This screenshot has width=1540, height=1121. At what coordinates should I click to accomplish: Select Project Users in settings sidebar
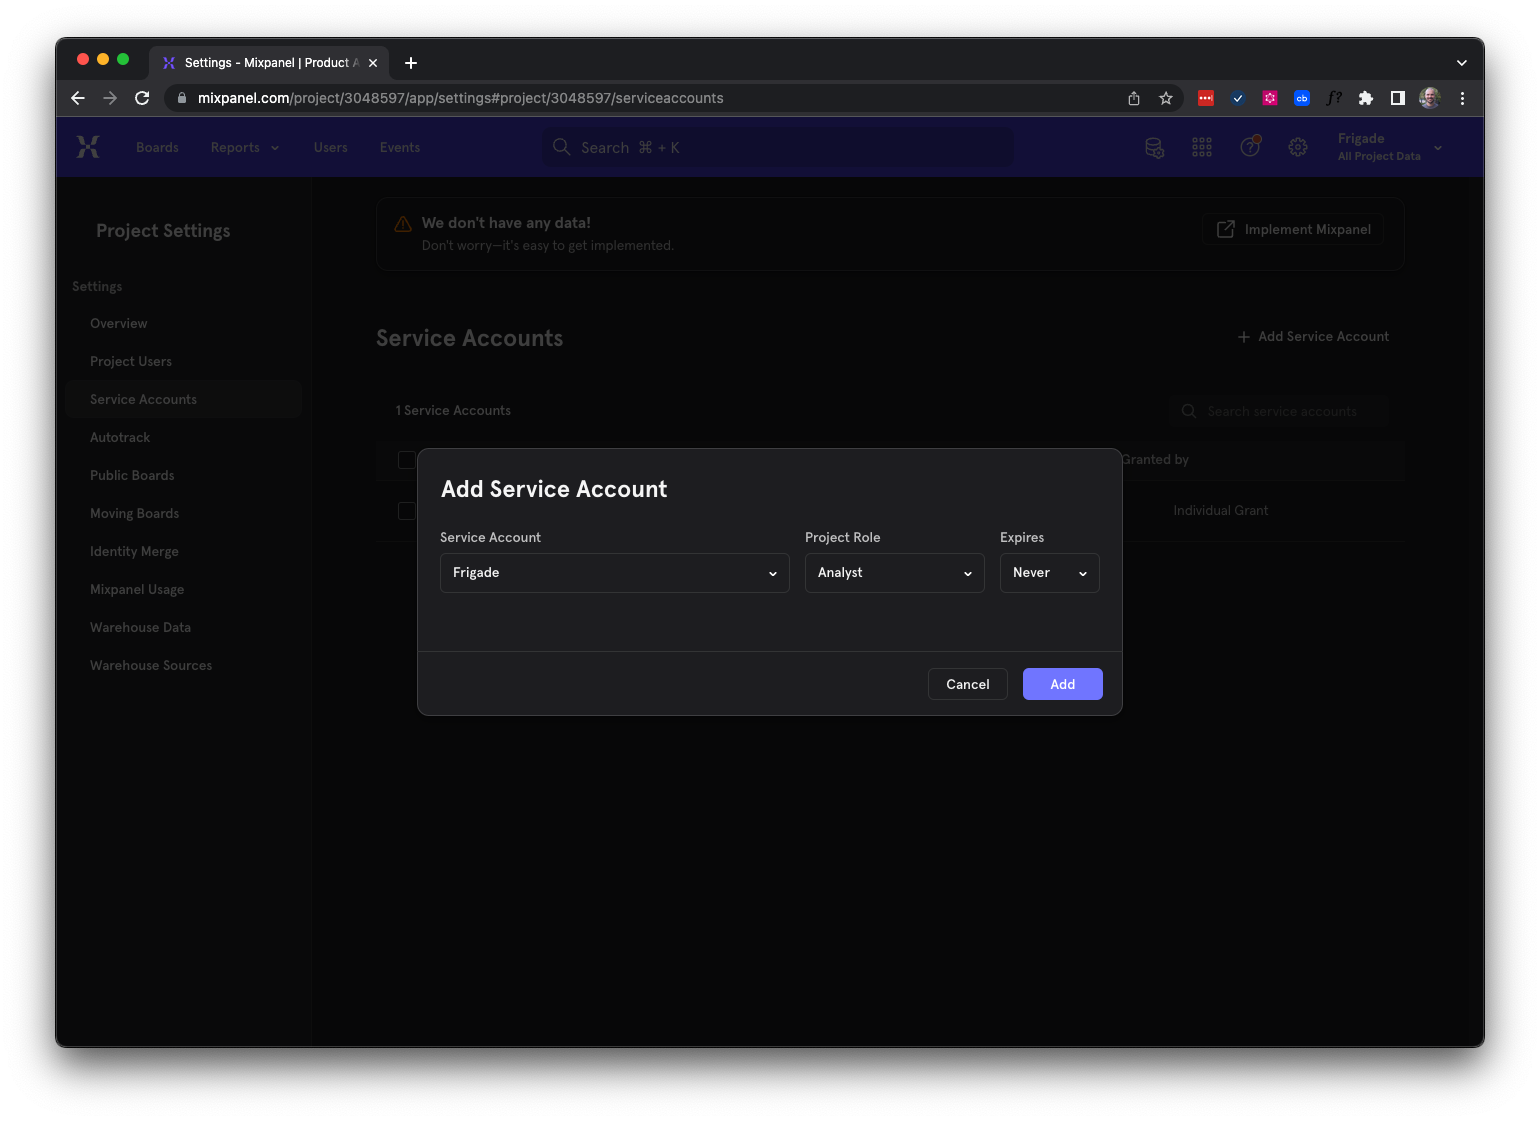[x=131, y=361]
